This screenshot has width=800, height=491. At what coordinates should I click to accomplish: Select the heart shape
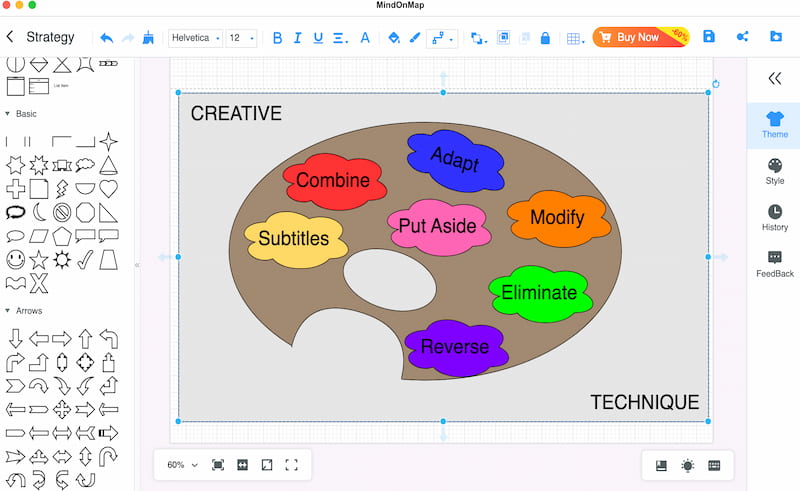tap(108, 189)
